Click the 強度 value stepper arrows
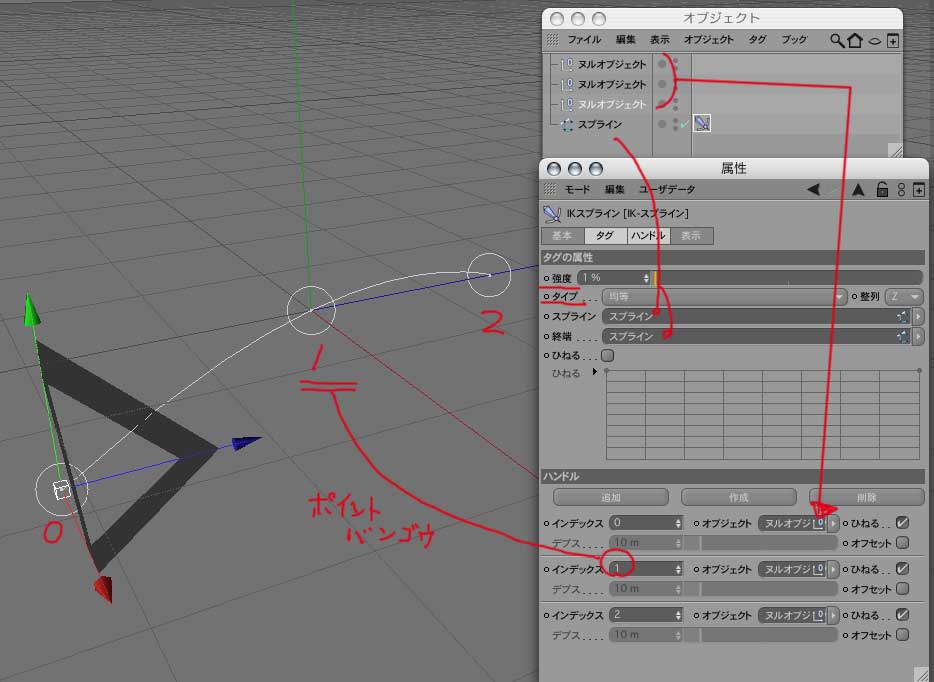This screenshot has width=934, height=682. click(x=646, y=278)
